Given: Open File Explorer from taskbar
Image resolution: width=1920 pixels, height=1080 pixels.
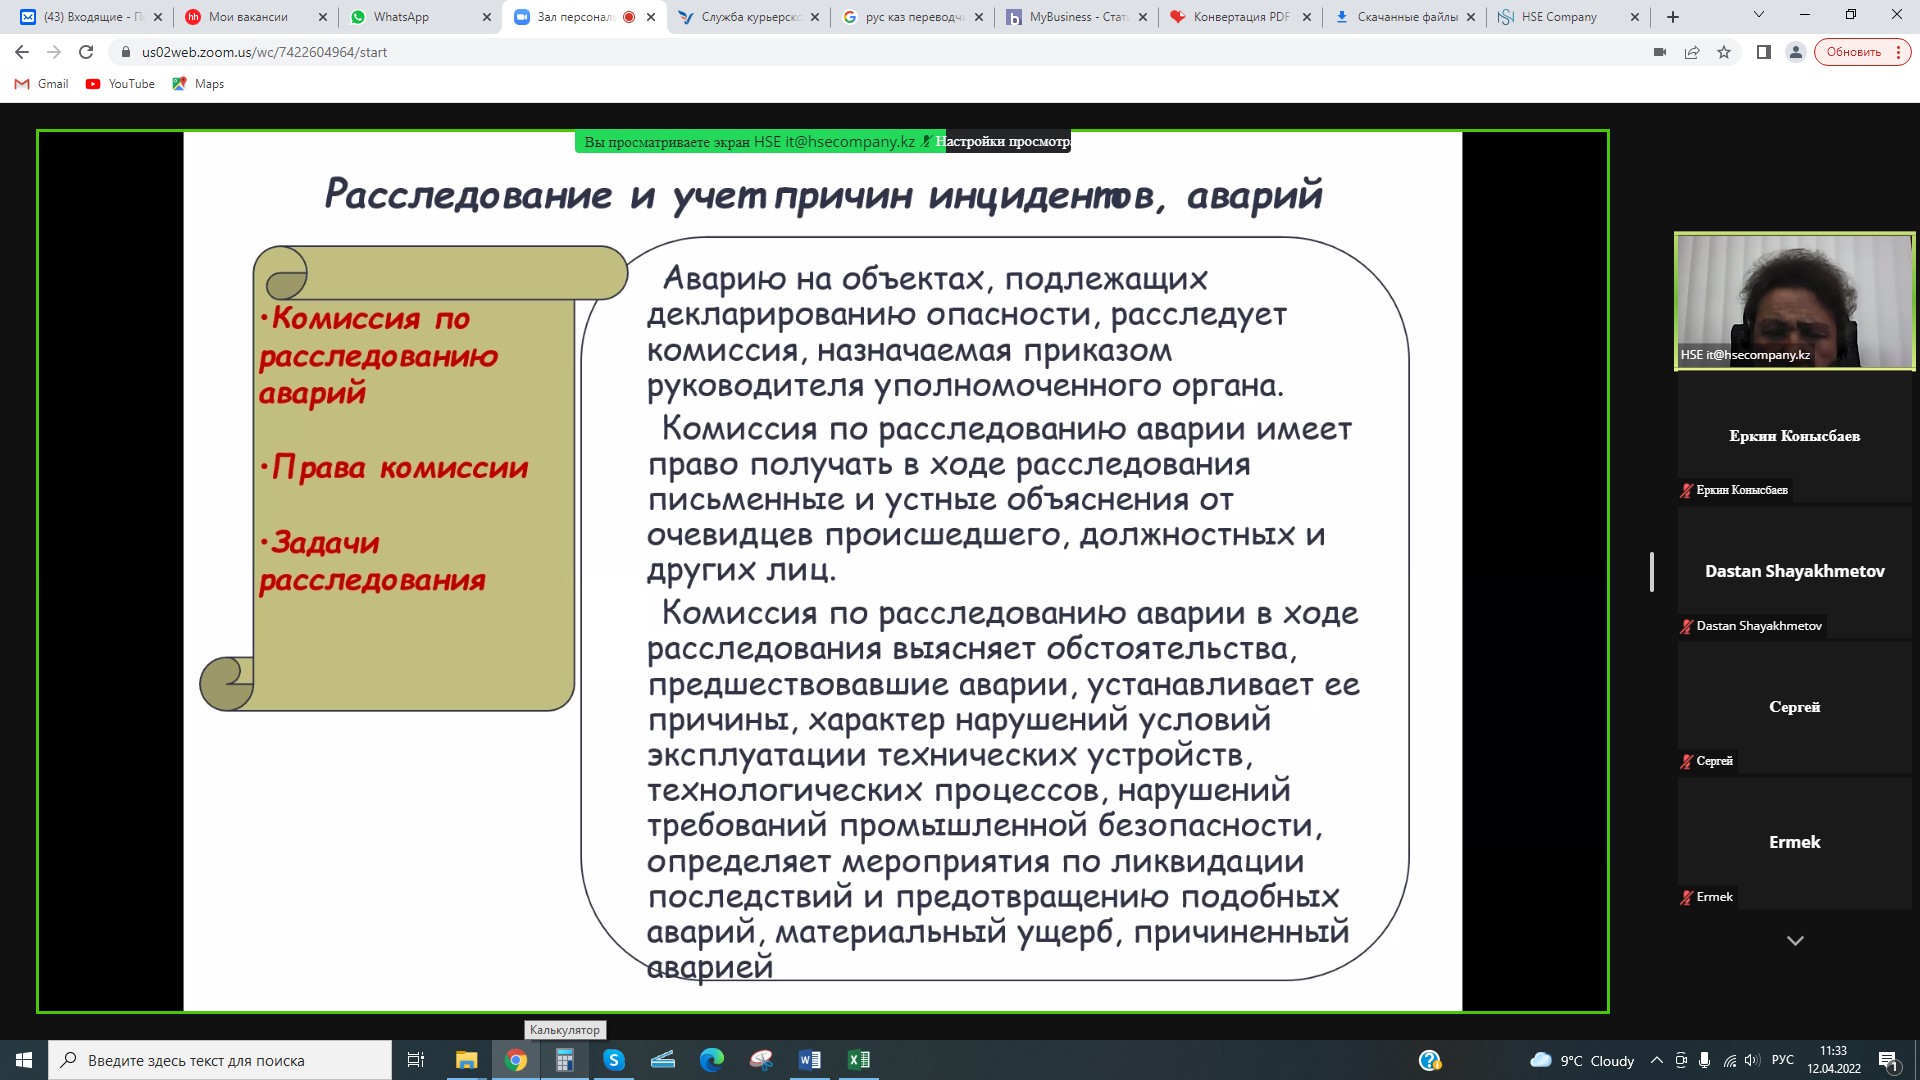Looking at the screenshot, I should coord(466,1060).
